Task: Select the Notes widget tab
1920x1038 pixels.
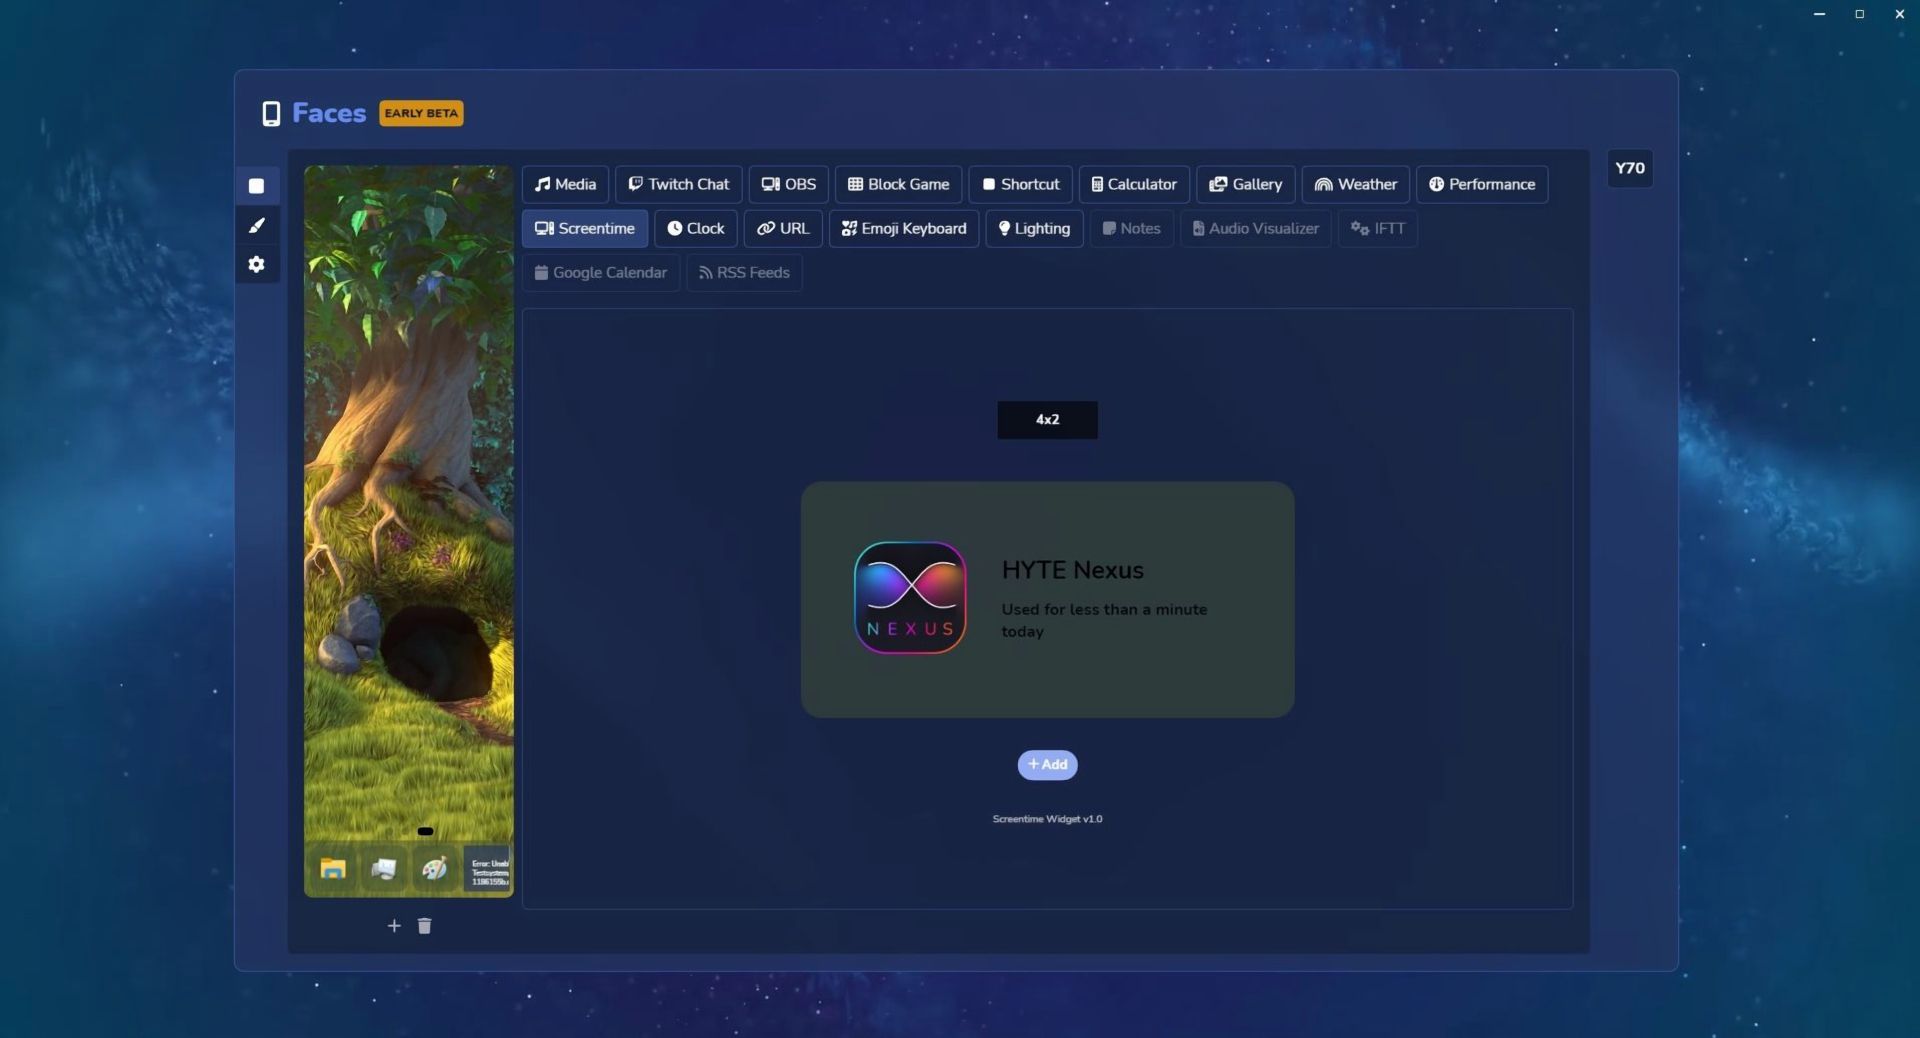Action: click(x=1131, y=228)
